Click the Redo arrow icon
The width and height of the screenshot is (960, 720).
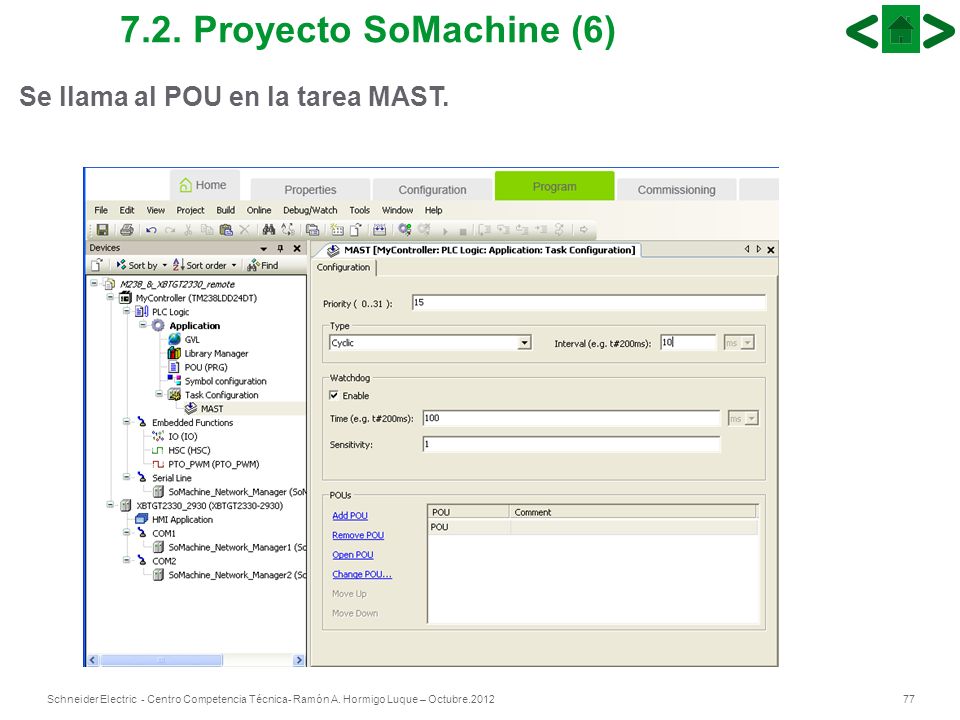pyautogui.click(x=170, y=230)
